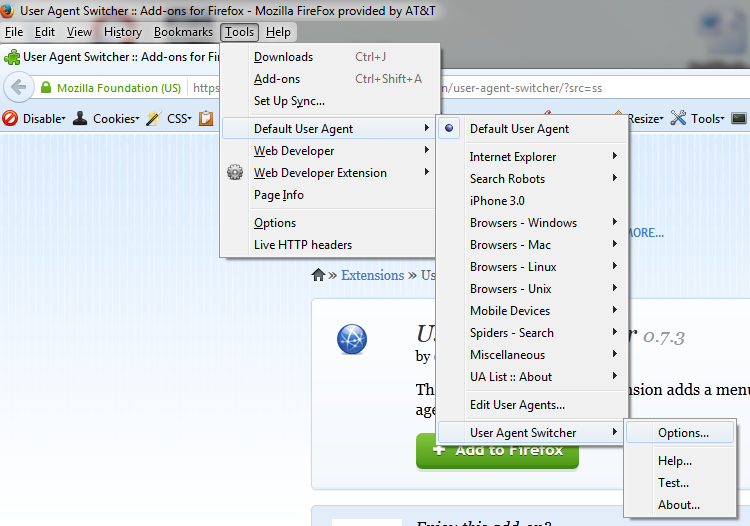
Task: Select Set Up Sync entry
Action: pos(330,101)
